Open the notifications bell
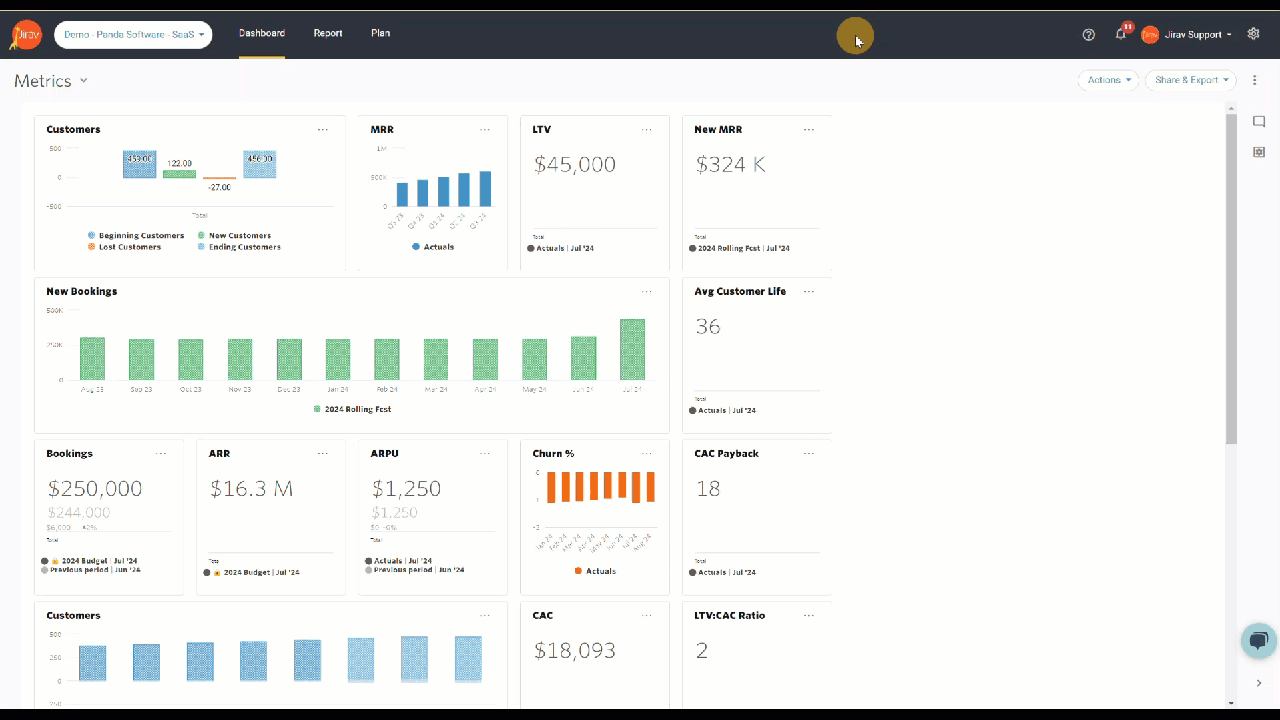The image size is (1280, 720). coord(1120,34)
